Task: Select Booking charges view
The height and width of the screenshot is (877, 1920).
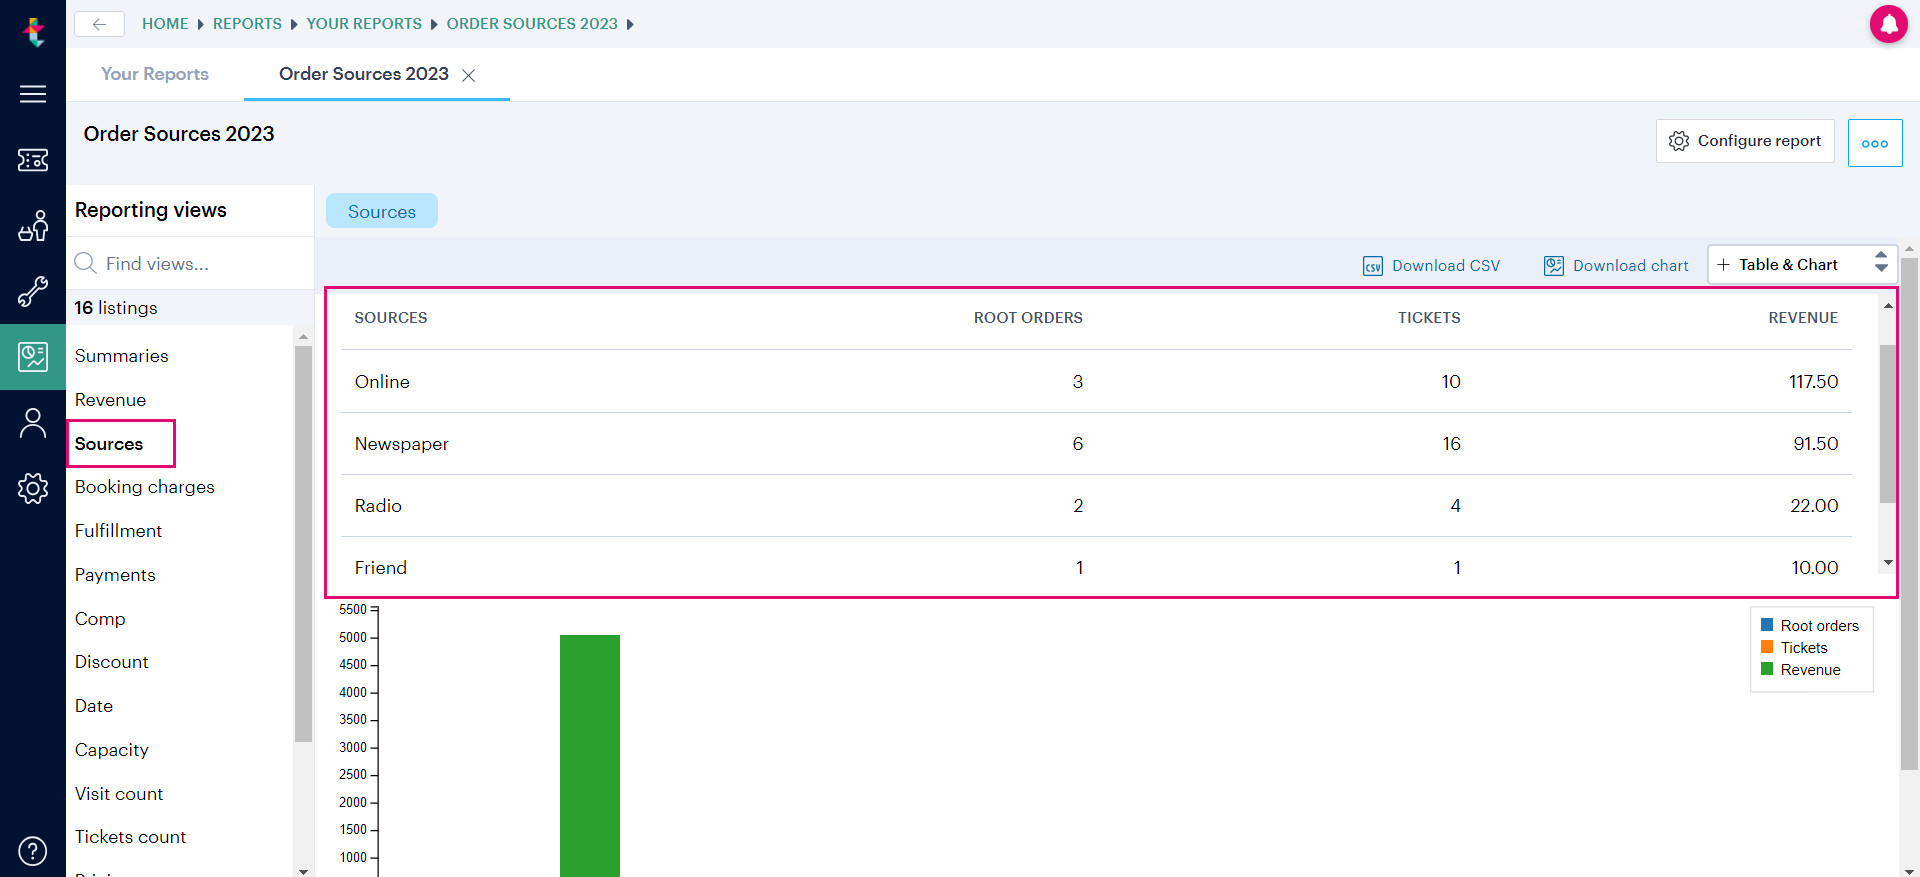Action: [x=145, y=487]
